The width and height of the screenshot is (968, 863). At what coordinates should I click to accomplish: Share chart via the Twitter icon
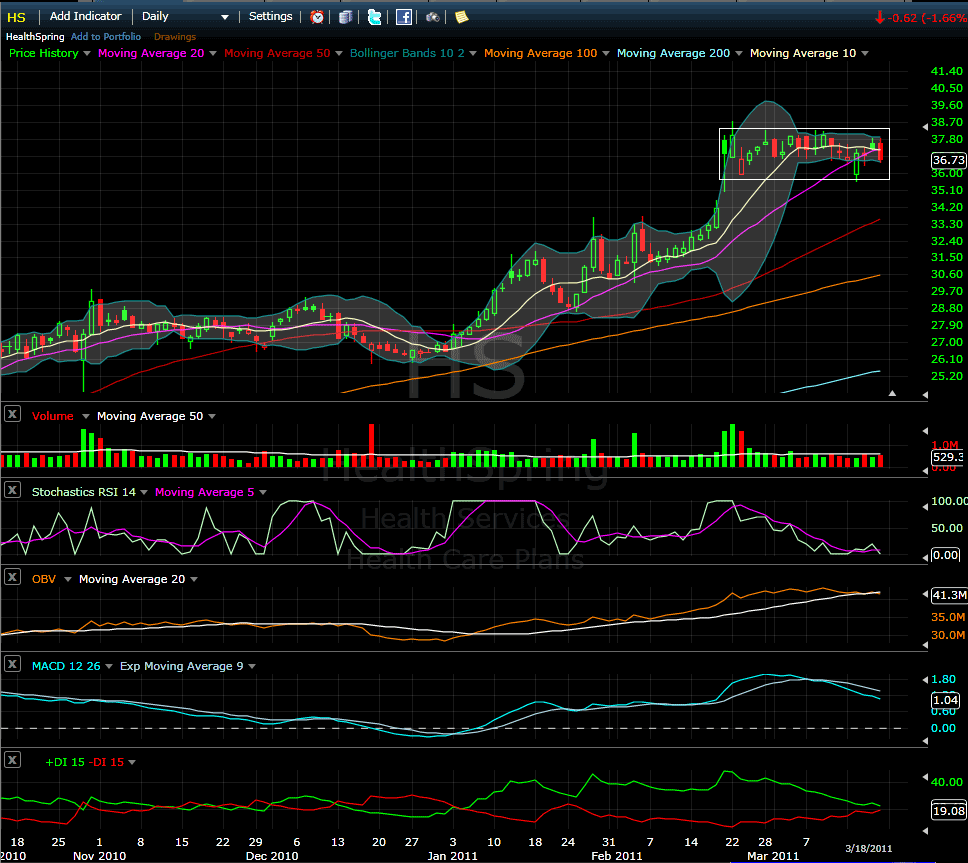click(x=374, y=17)
